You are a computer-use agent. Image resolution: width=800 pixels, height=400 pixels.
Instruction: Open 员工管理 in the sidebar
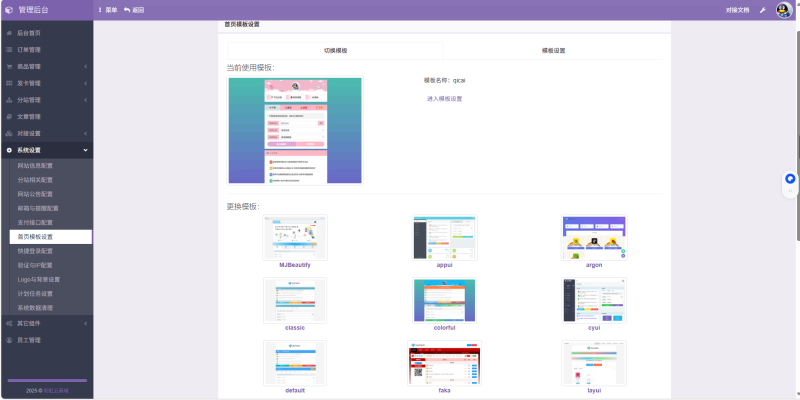coord(46,340)
